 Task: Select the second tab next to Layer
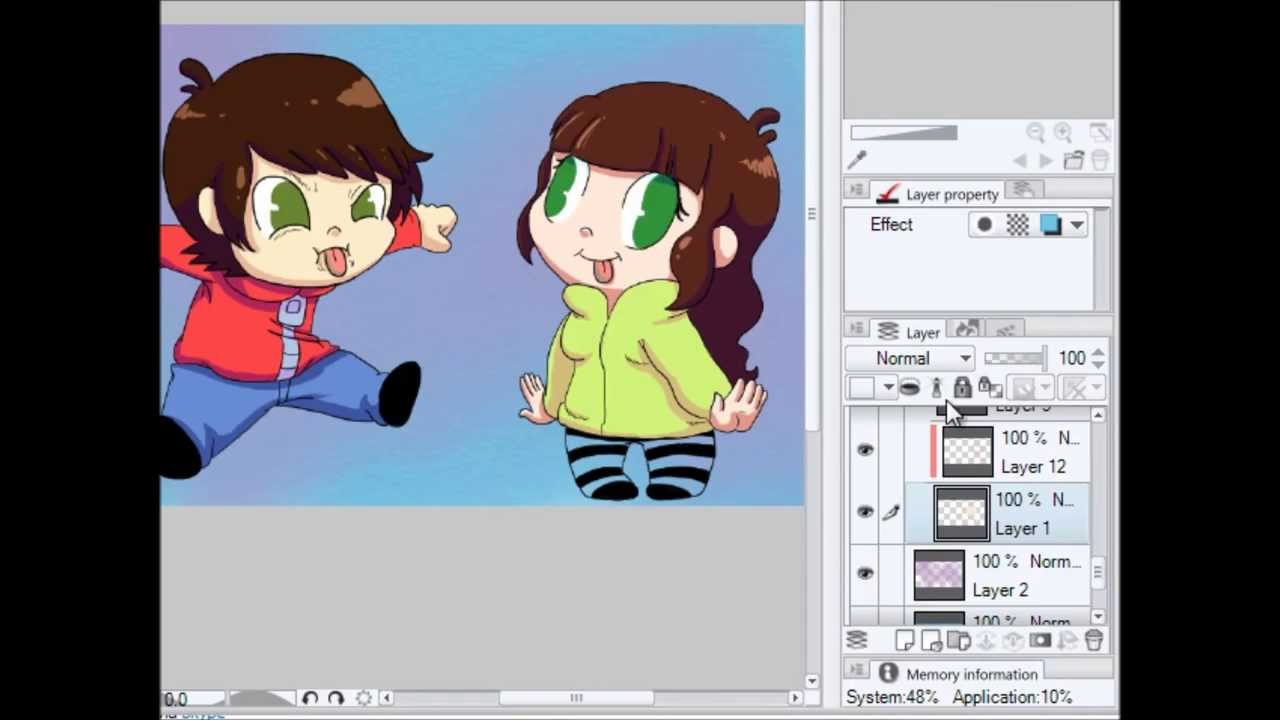(x=966, y=329)
